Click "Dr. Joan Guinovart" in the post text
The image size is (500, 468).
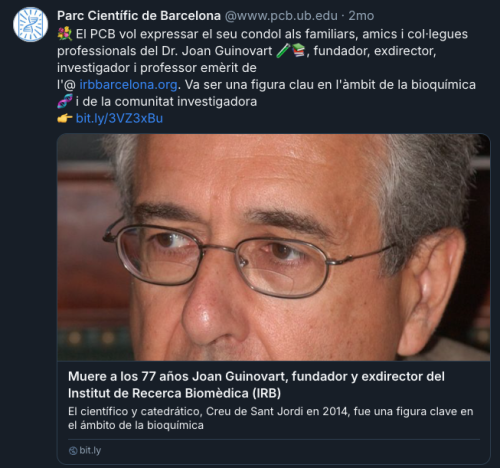pos(217,51)
